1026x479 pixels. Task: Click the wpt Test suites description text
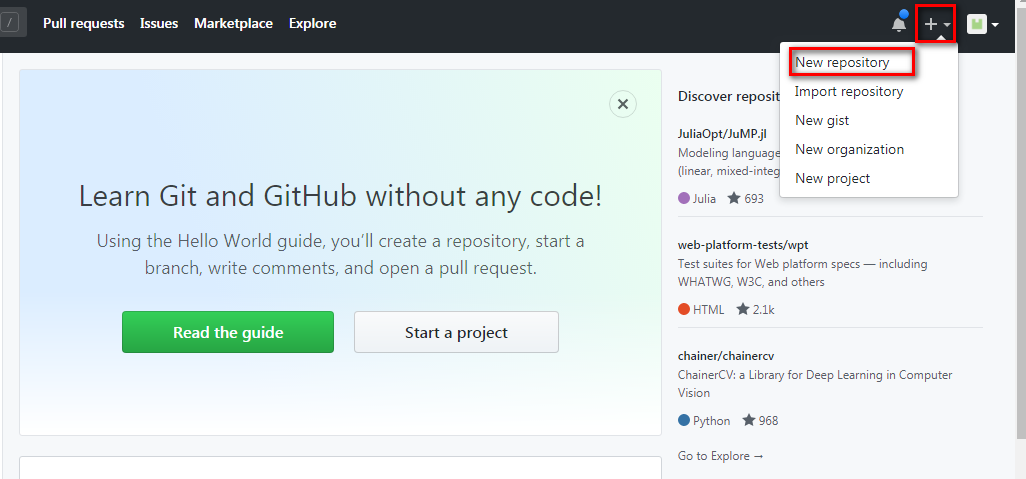803,273
